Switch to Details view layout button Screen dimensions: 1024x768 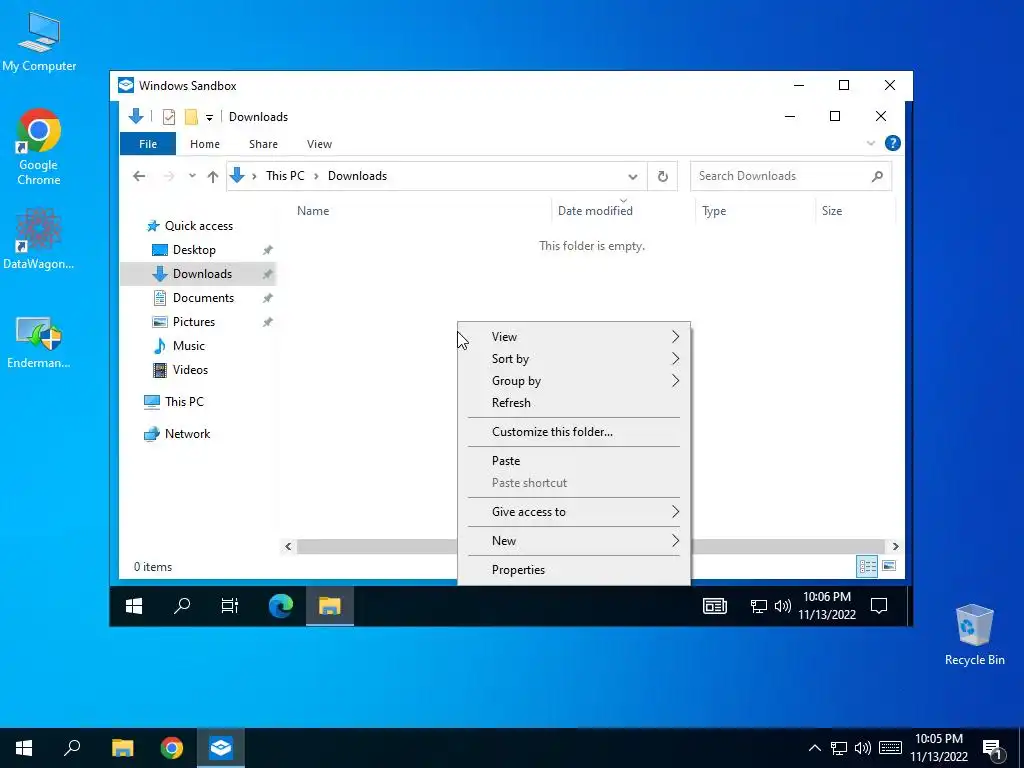[x=867, y=566]
